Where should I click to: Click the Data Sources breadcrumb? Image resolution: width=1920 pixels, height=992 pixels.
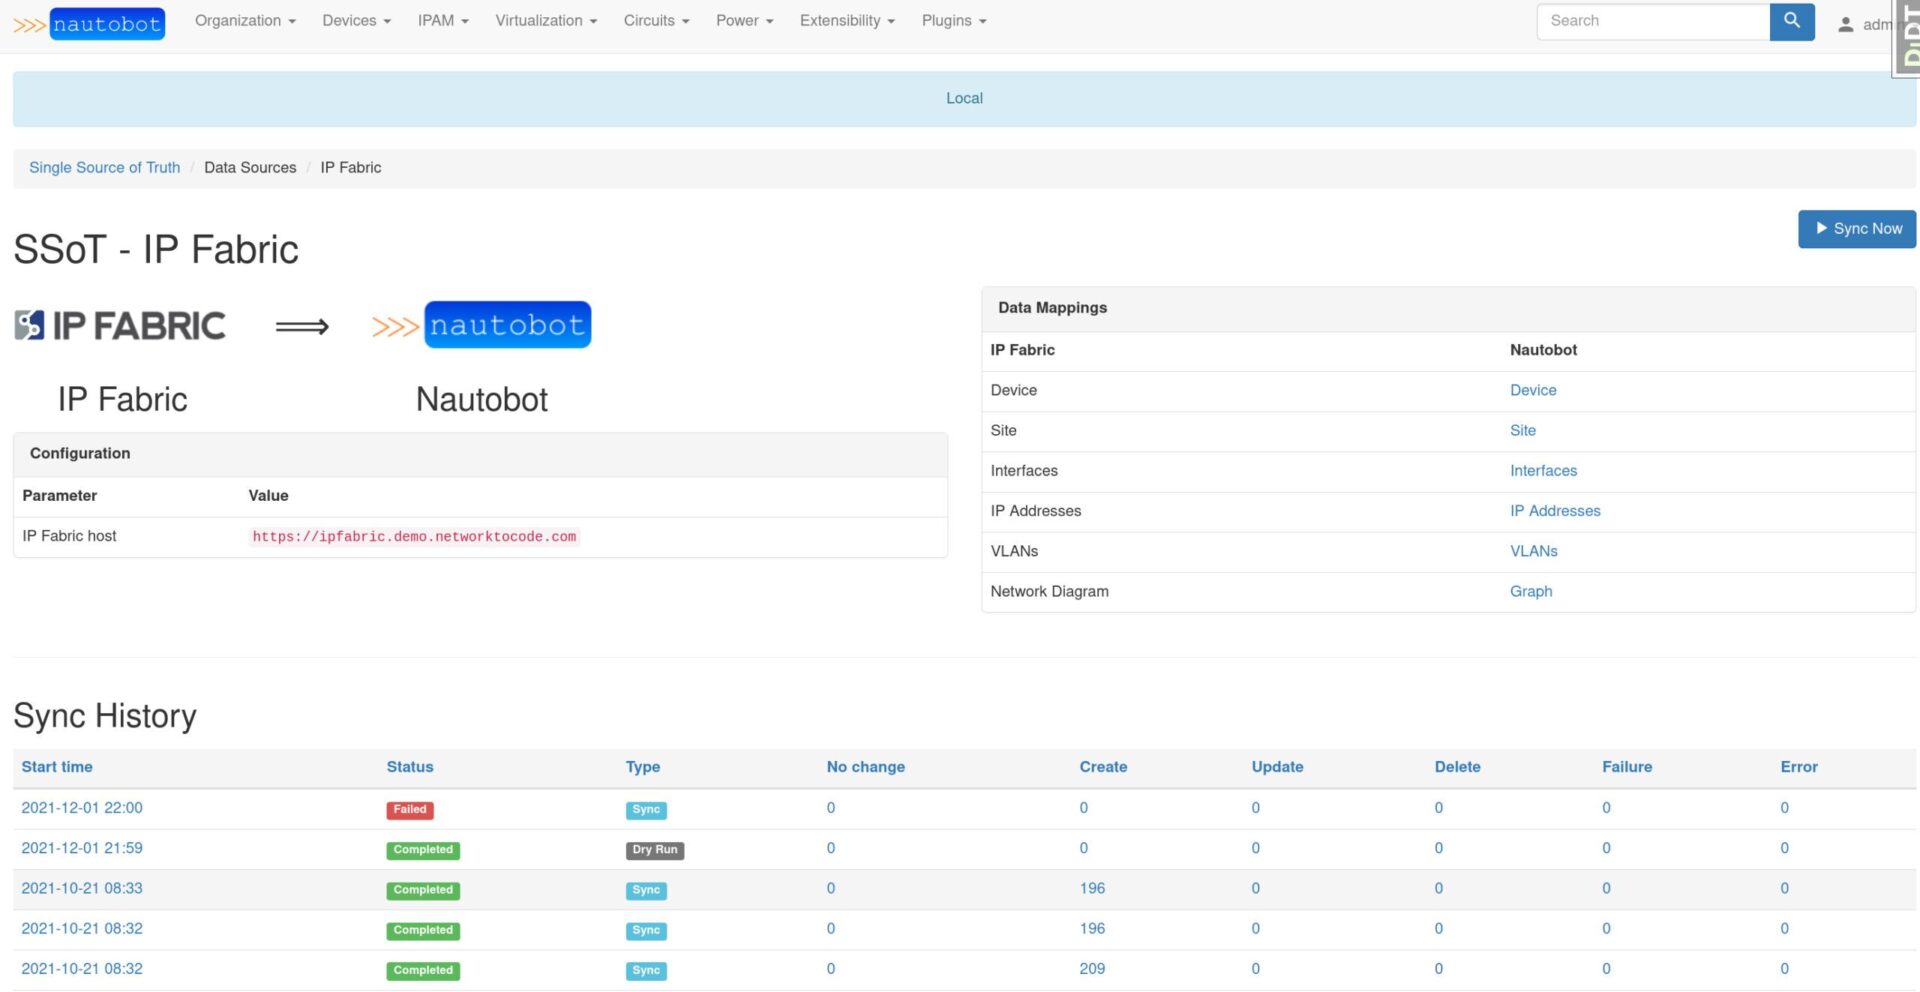point(250,168)
